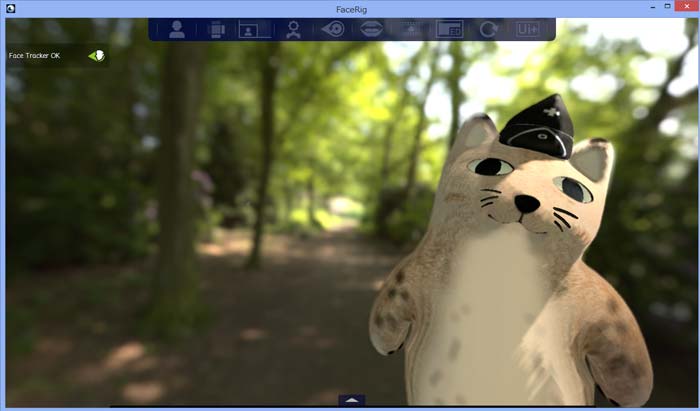Expand the bottom panel up arrow
700x411 pixels.
tap(352, 400)
